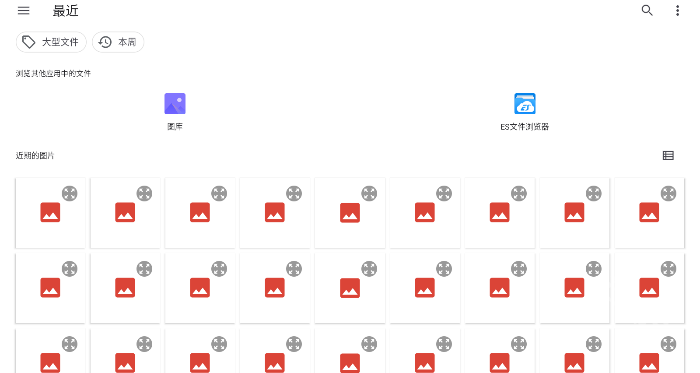Click the 浏览其他应用中的文件 heading
Image resolution: width=700 pixels, height=373 pixels.
[53, 73]
